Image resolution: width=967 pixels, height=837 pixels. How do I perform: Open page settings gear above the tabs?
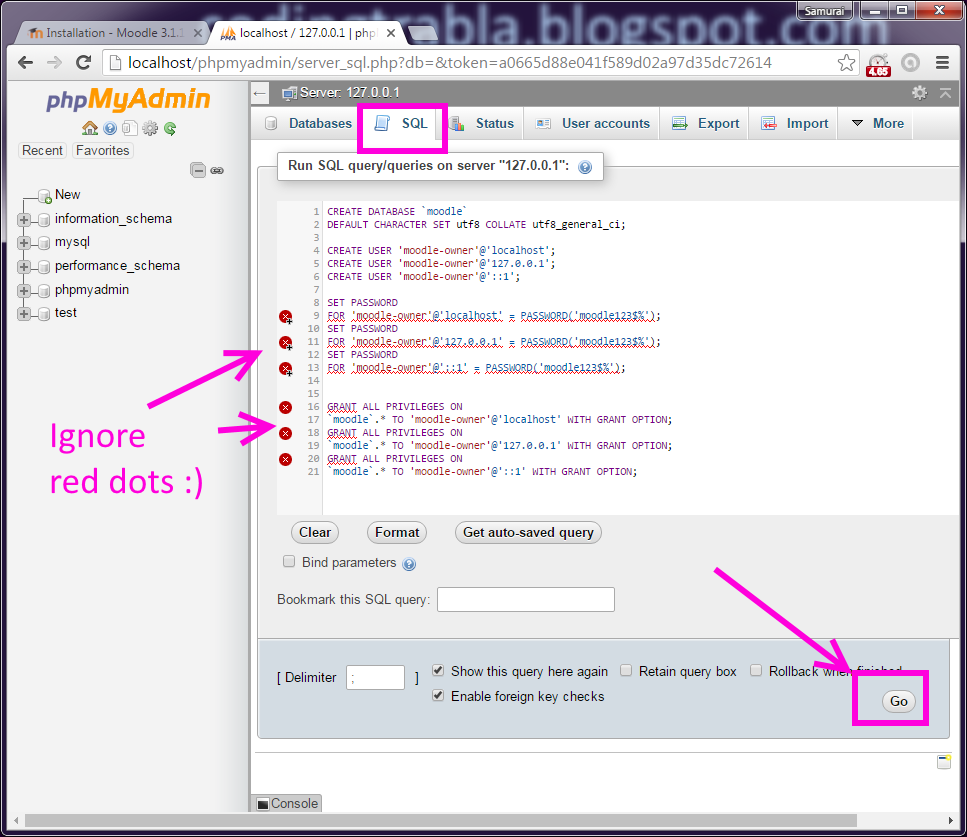920,91
